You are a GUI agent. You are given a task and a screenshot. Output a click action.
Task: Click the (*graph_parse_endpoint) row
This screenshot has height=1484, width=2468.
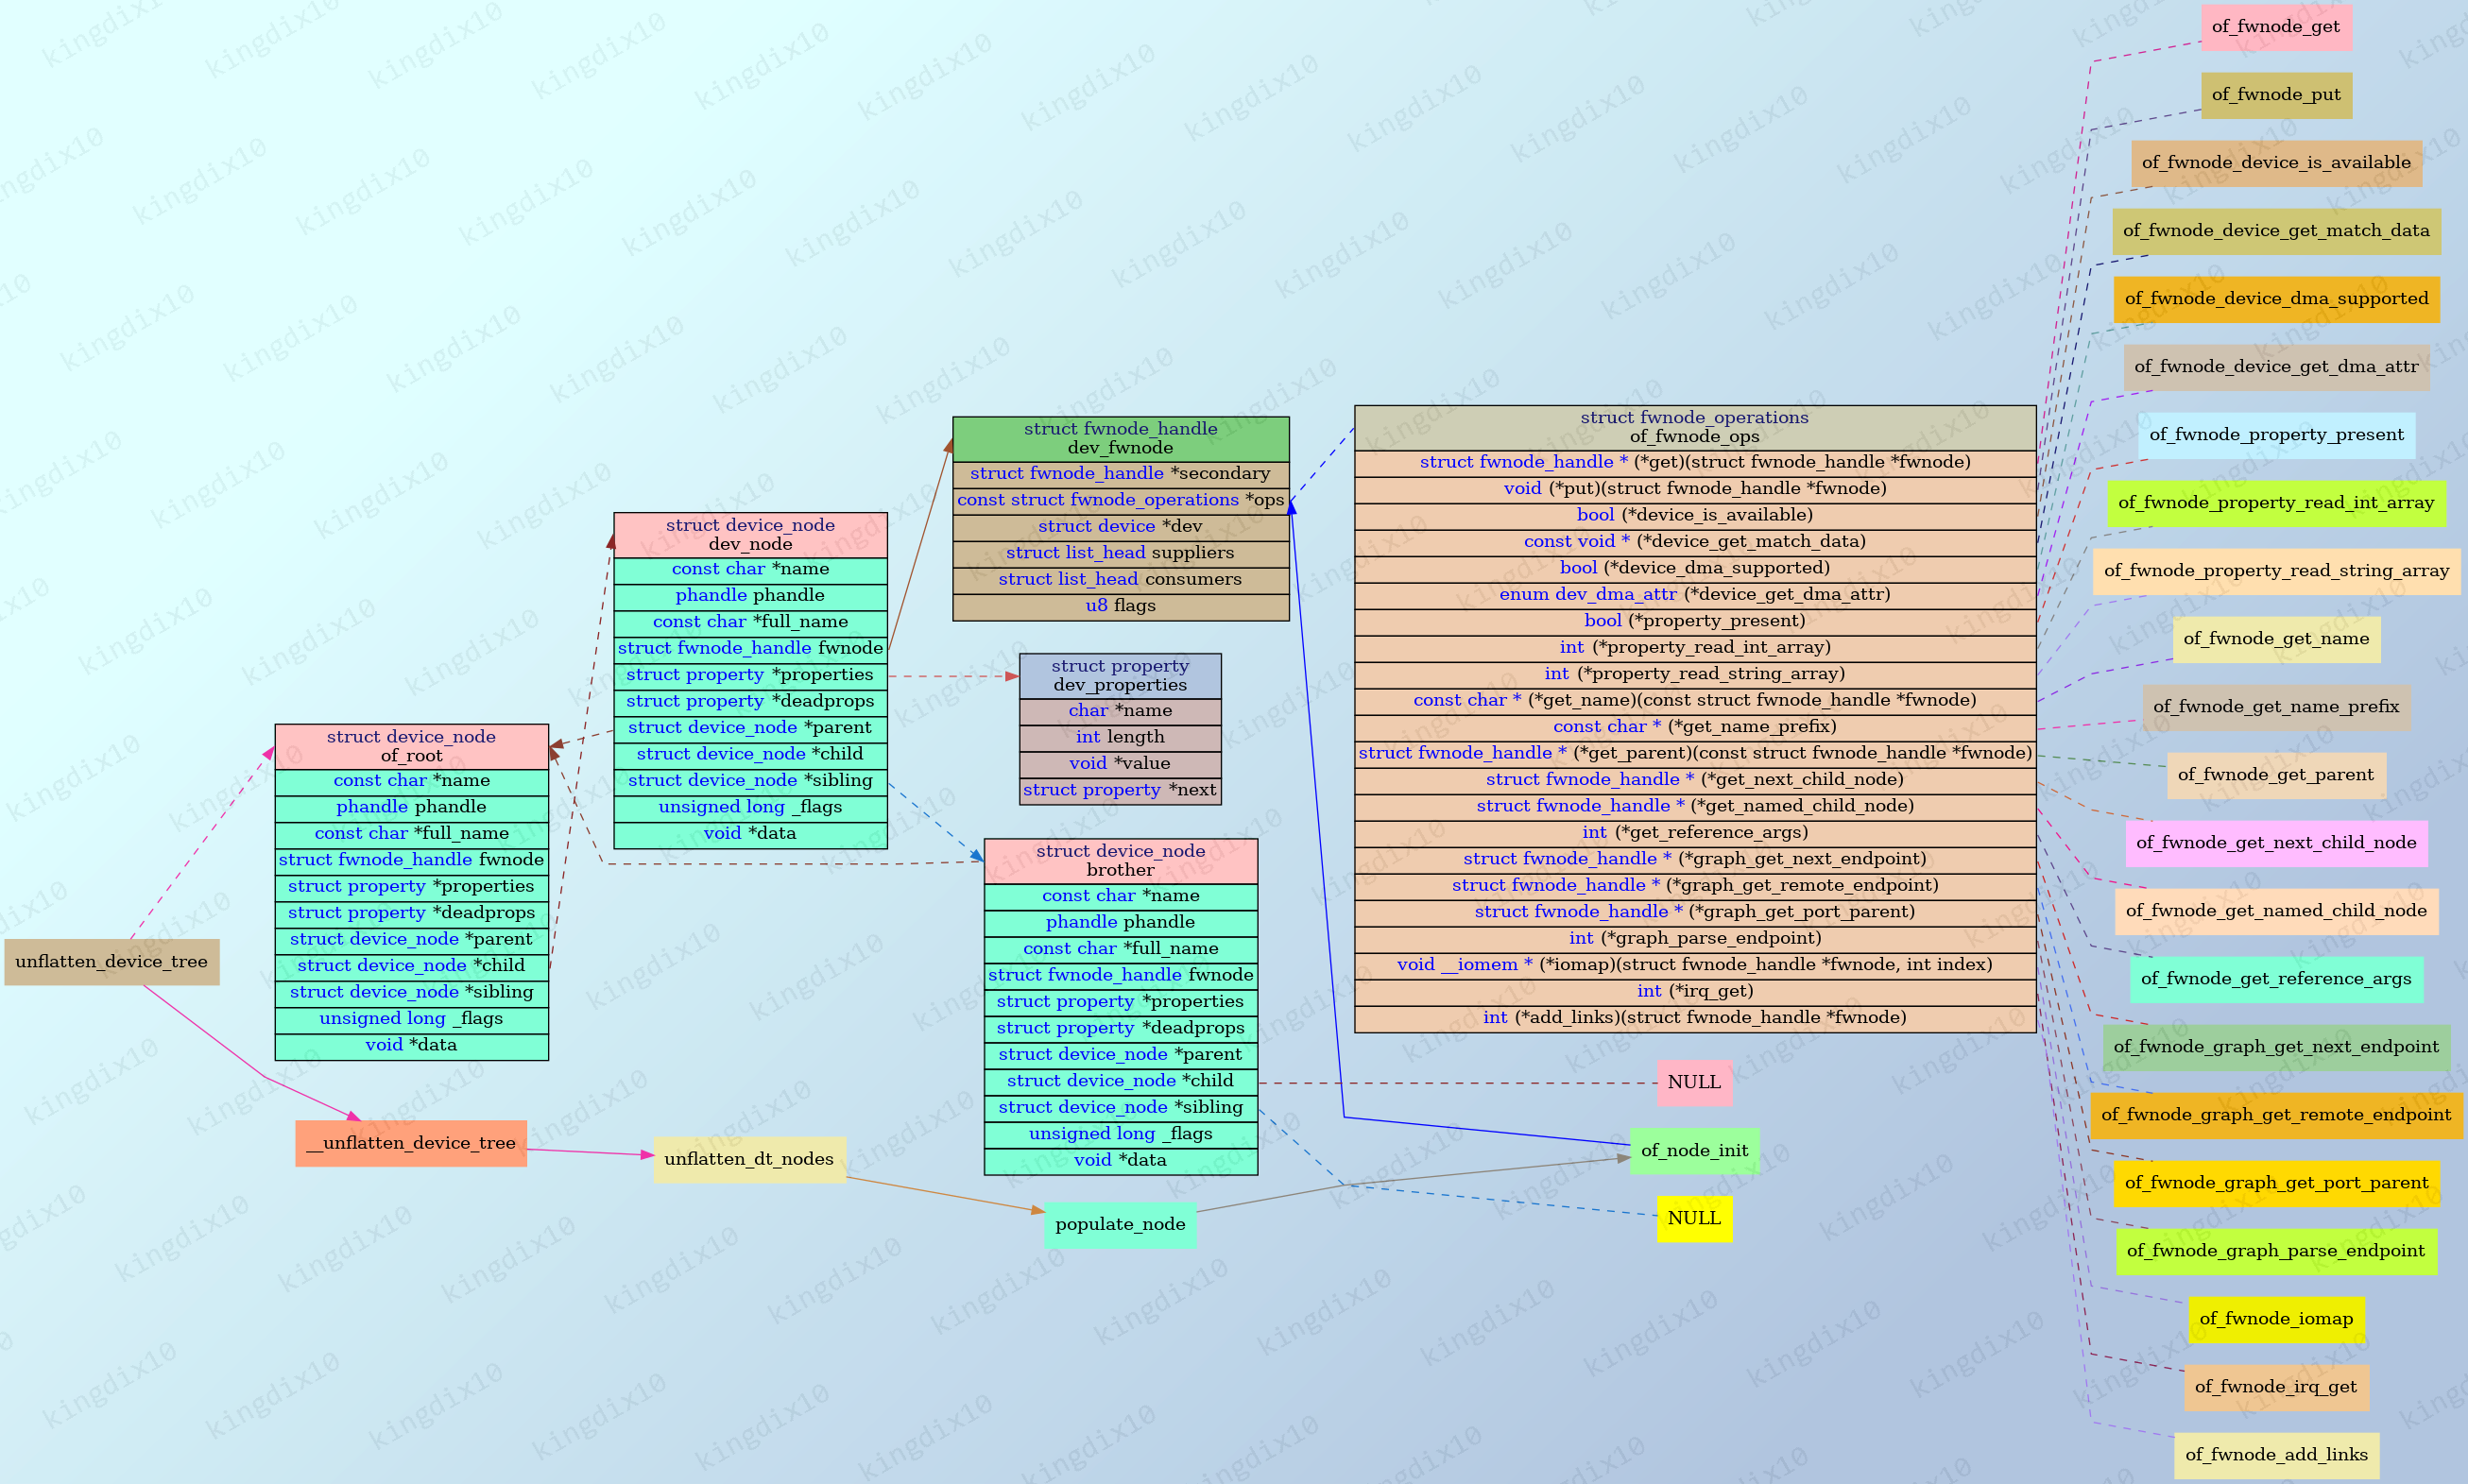click(x=1695, y=939)
